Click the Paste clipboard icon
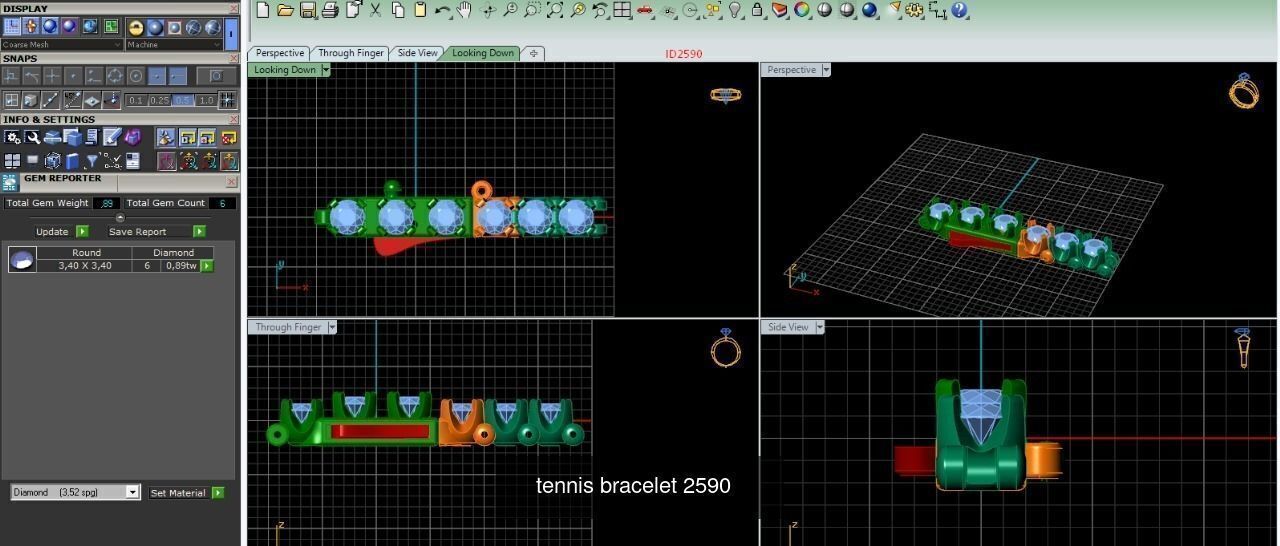 click(420, 10)
